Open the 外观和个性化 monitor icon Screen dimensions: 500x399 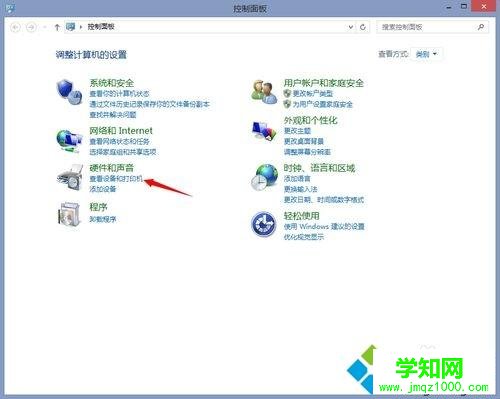coord(264,131)
